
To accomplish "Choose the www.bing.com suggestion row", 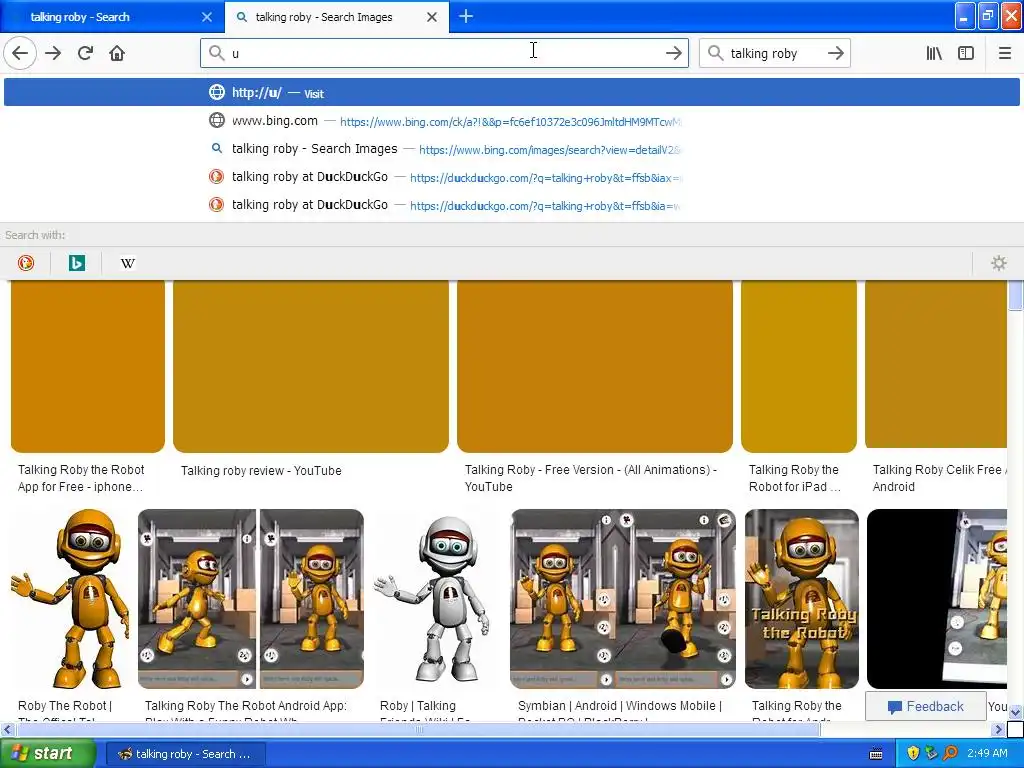I will [512, 121].
